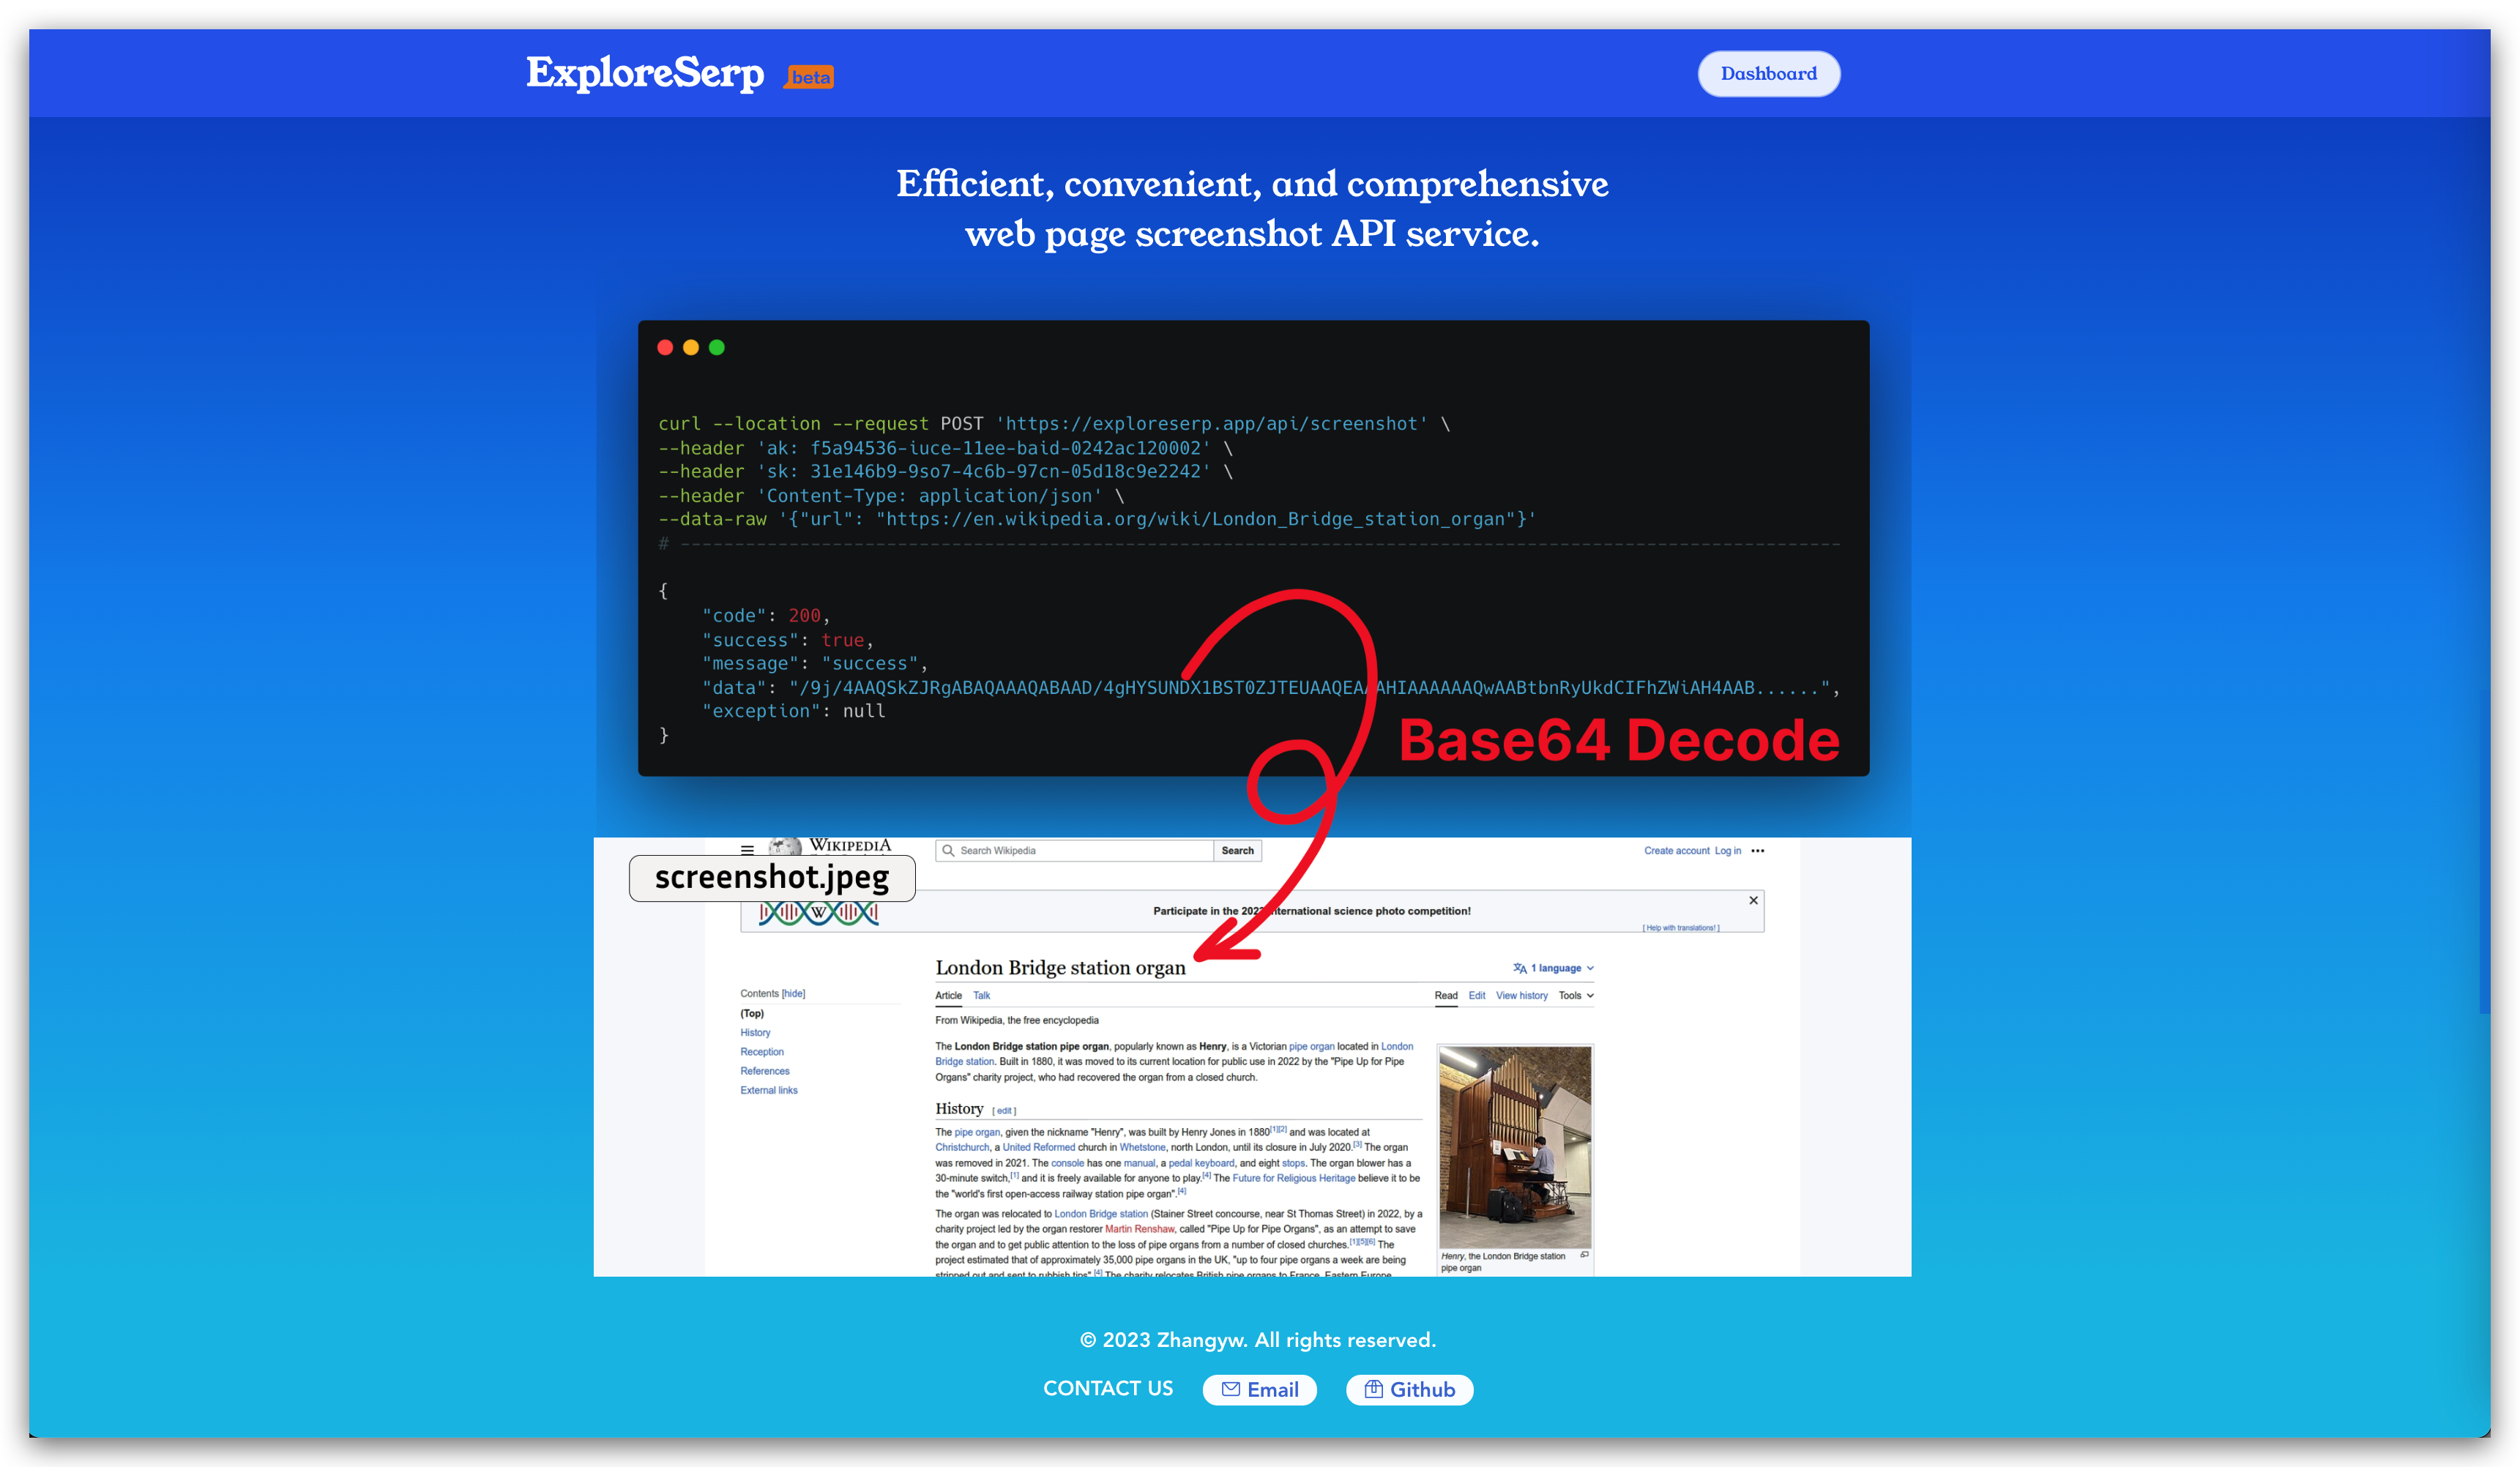
Task: Click the screenshot.jpeg label
Action: 772,877
